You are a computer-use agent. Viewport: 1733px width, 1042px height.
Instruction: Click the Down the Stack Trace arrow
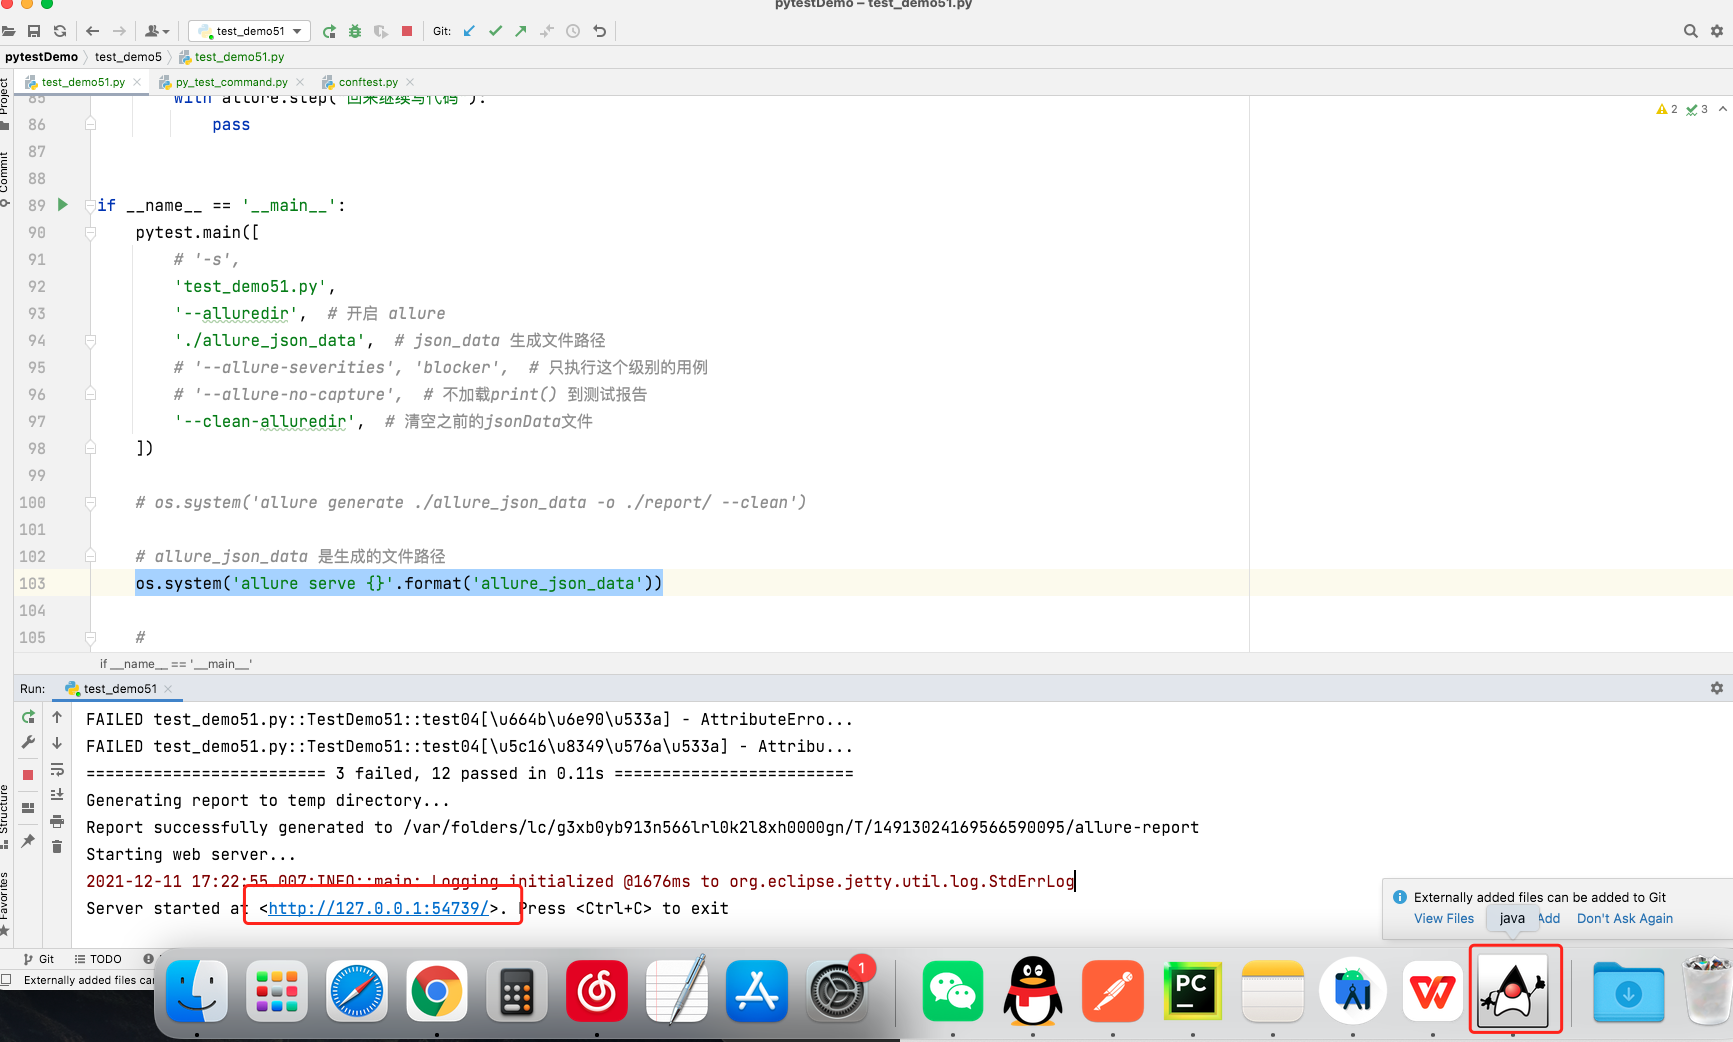[x=57, y=743]
